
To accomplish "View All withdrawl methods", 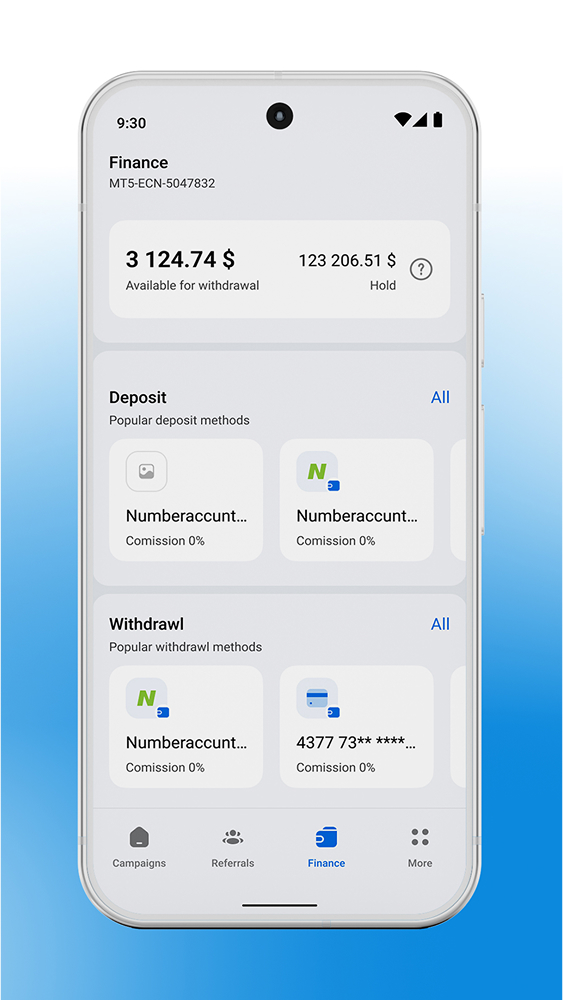I will 440,624.
